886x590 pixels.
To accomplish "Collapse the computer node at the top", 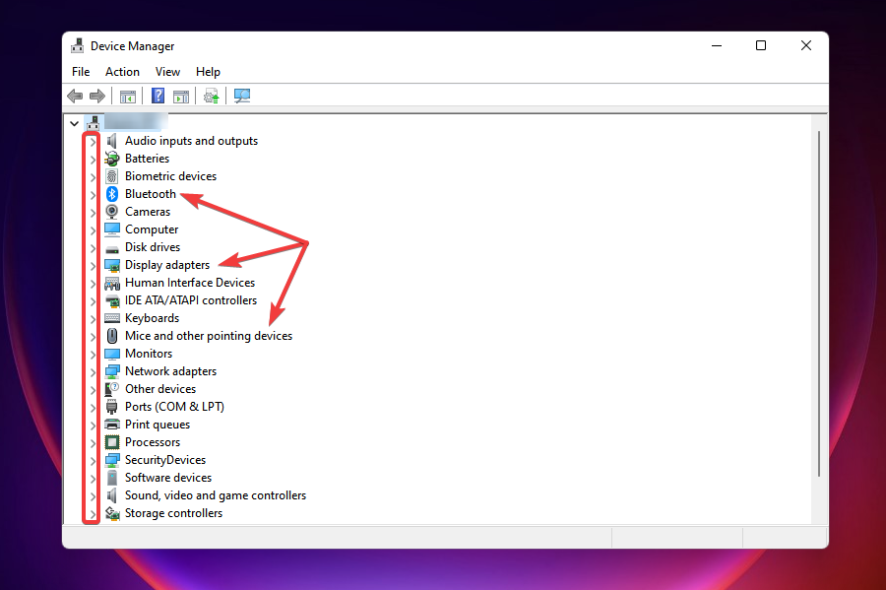I will [74, 122].
